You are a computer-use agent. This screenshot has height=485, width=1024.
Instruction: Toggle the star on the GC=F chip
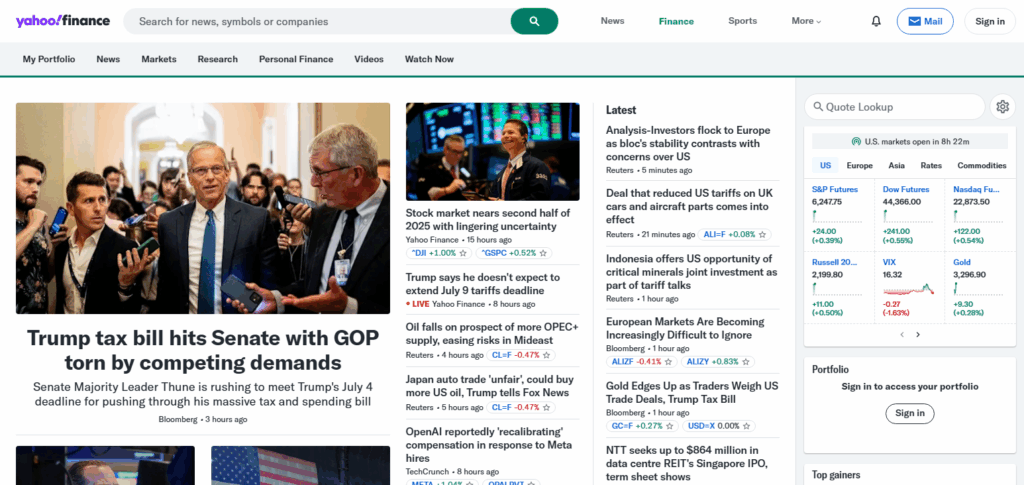coord(669,426)
